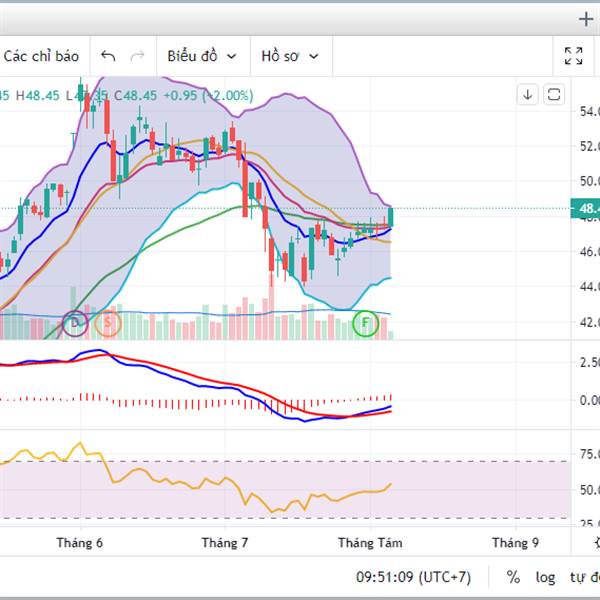Click the F marker on volume bars

(365, 323)
